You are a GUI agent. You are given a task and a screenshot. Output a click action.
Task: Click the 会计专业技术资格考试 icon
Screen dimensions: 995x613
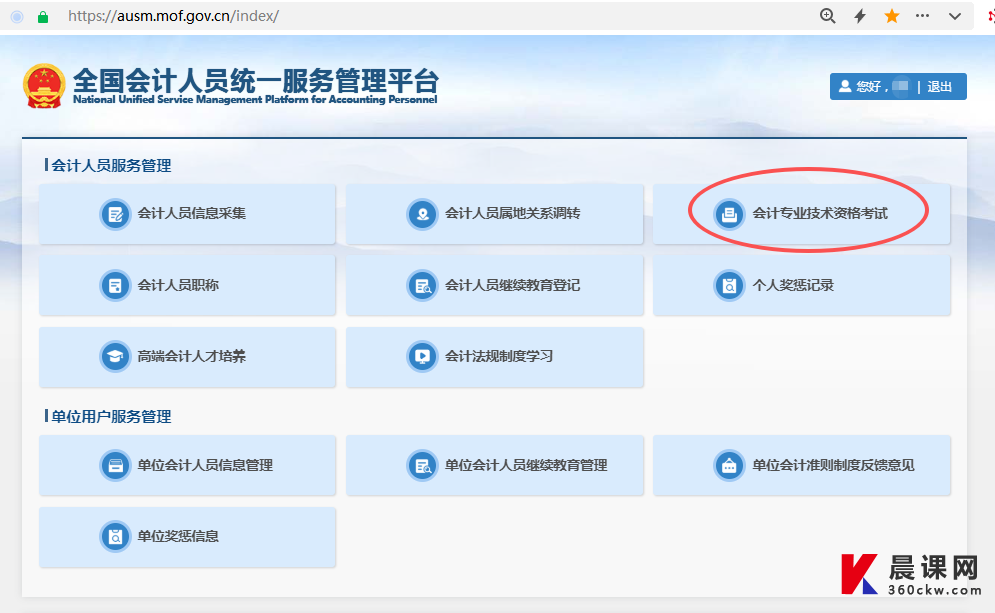tap(729, 214)
